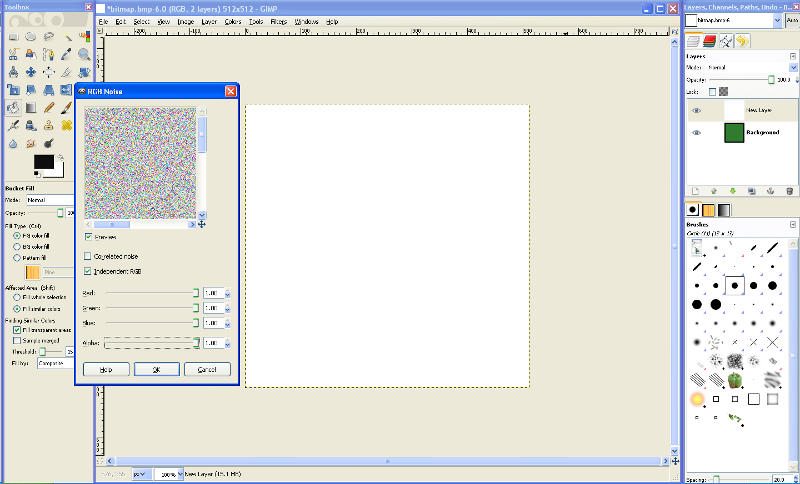Select the Bucket Fill tool
Image resolution: width=800 pixels, height=484 pixels.
tap(13, 108)
